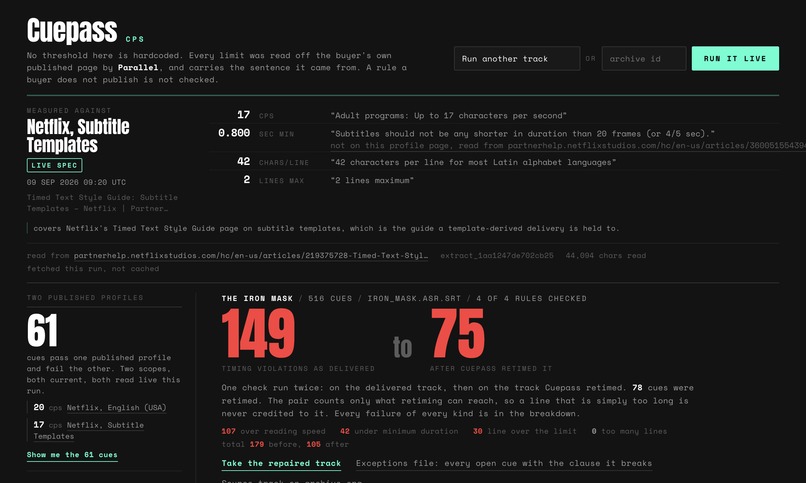Open the 'Run another track' selector

click(517, 59)
